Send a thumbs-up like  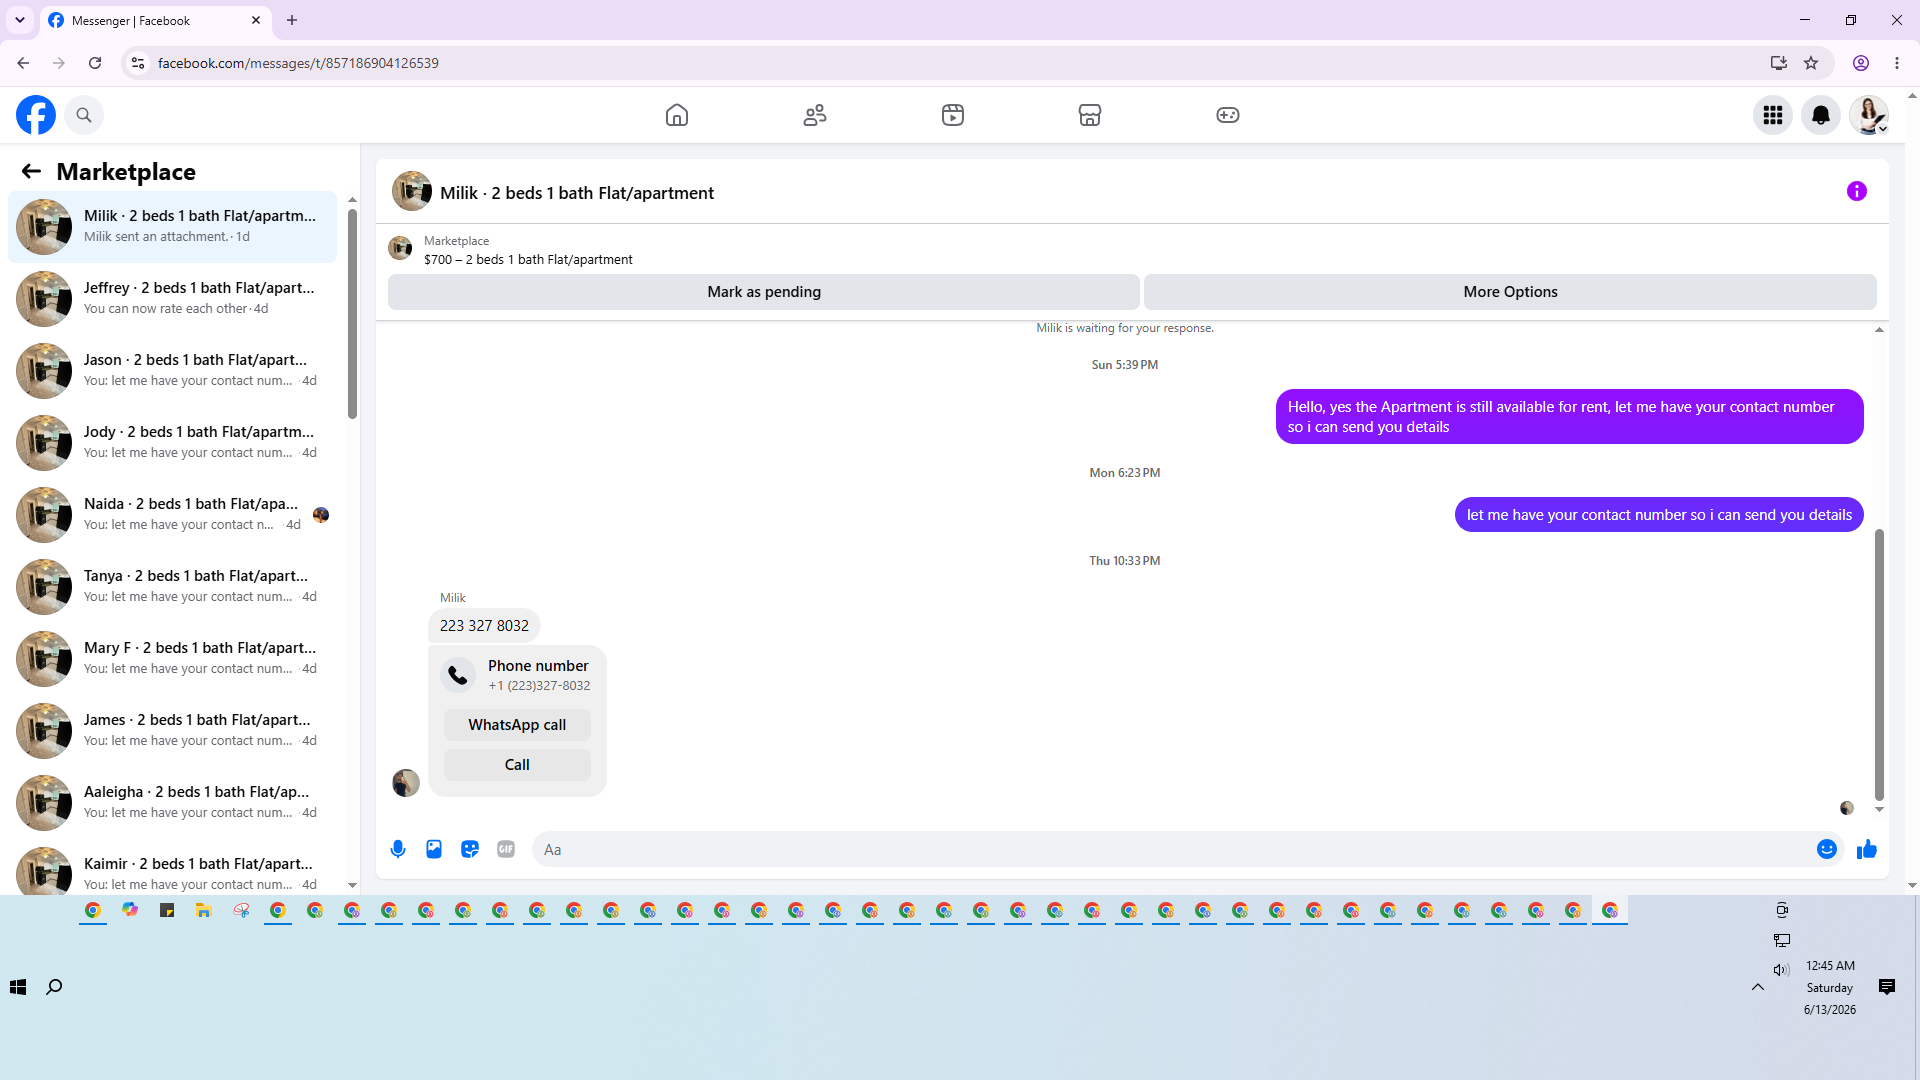[1867, 849]
